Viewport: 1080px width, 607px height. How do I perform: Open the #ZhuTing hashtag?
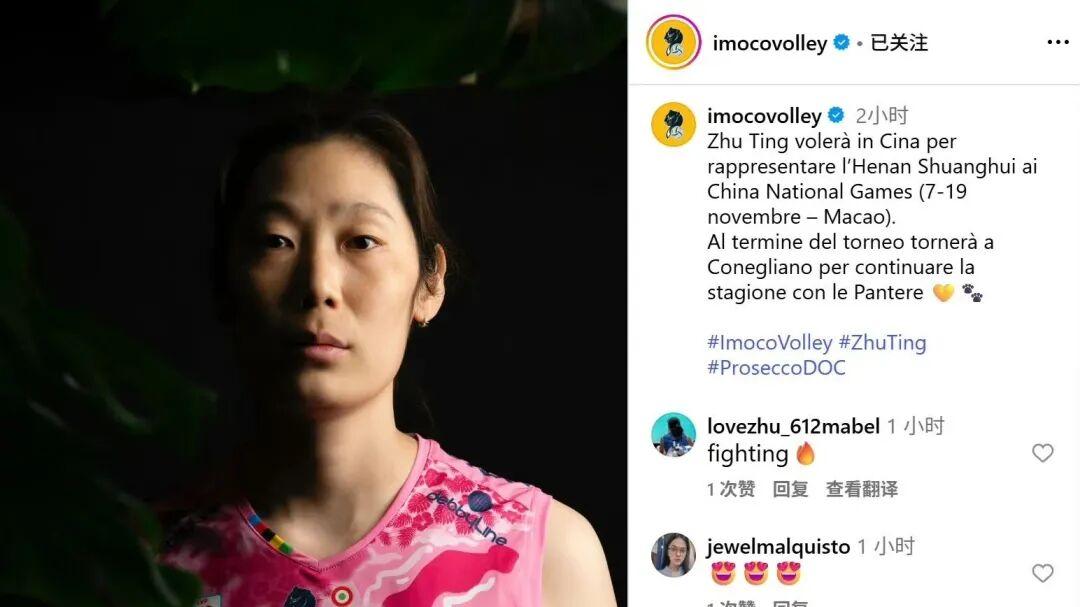coord(882,342)
